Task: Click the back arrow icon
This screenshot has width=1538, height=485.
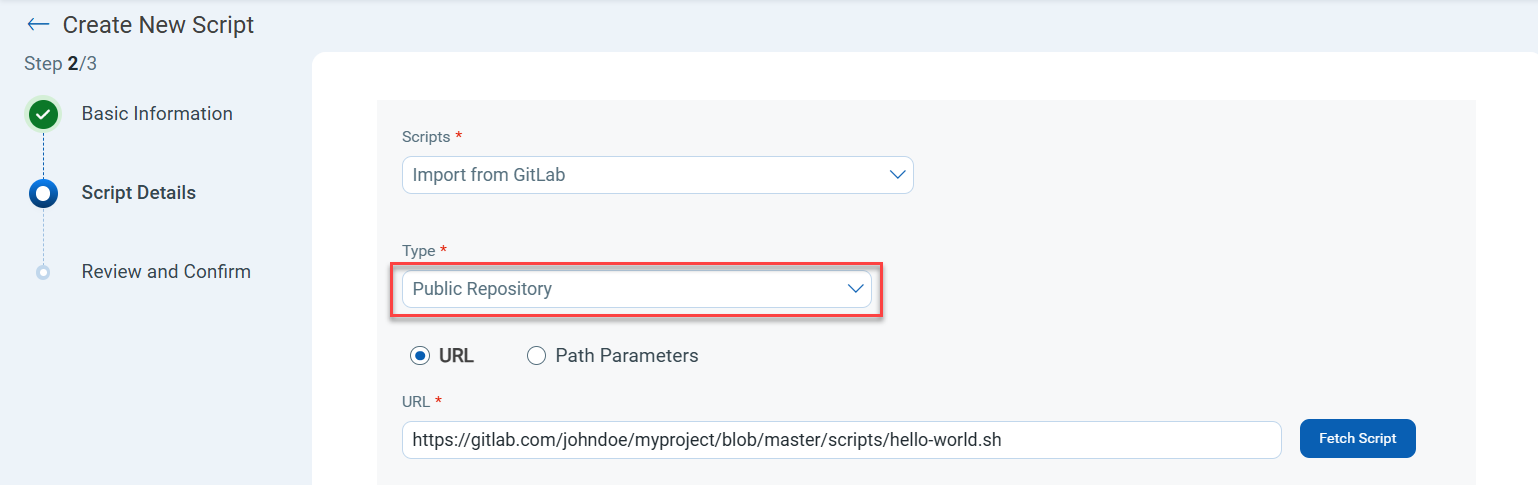Action: pos(38,24)
